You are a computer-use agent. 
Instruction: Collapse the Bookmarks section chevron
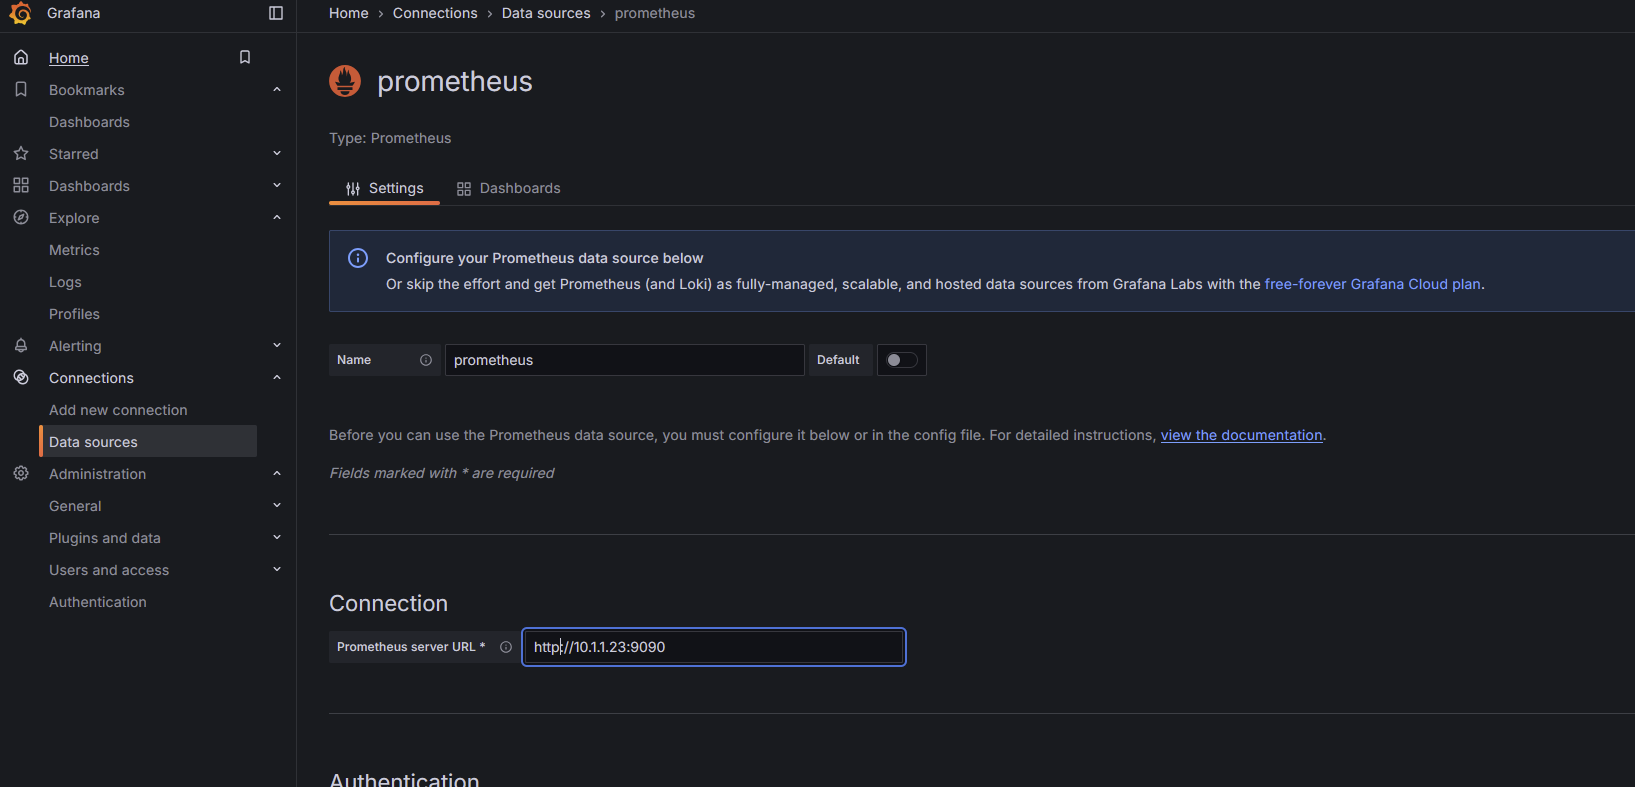277,89
